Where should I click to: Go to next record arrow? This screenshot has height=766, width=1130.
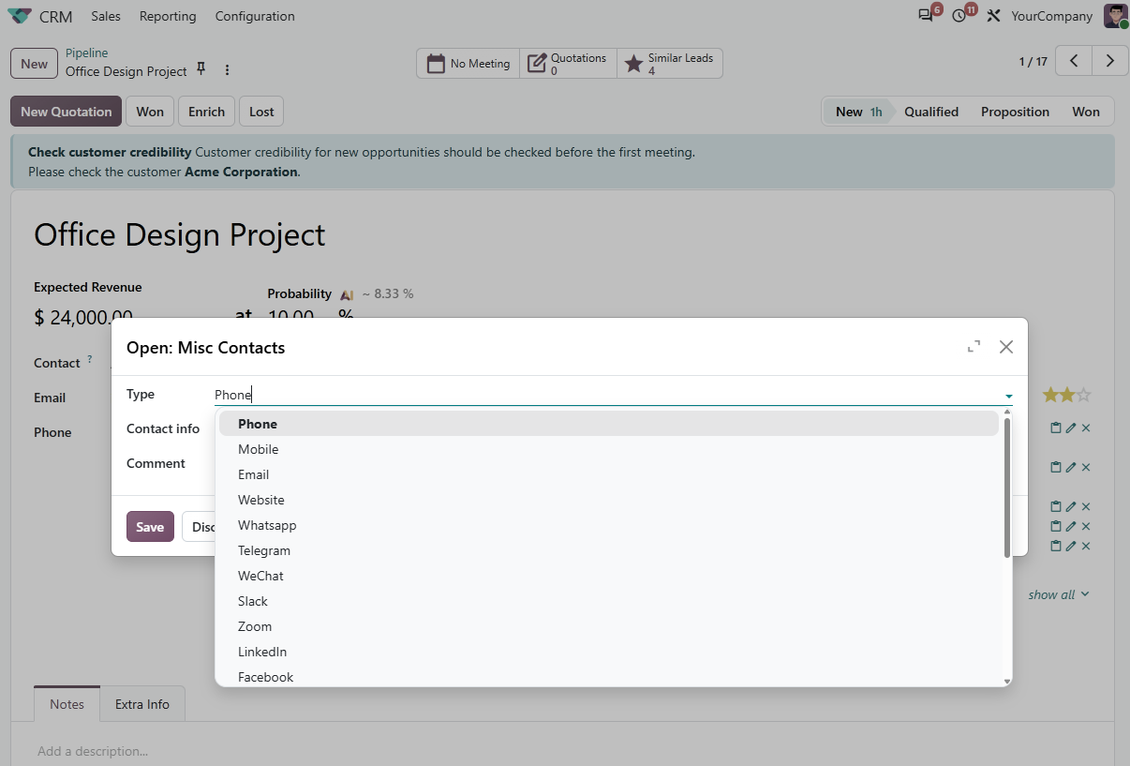[1110, 61]
